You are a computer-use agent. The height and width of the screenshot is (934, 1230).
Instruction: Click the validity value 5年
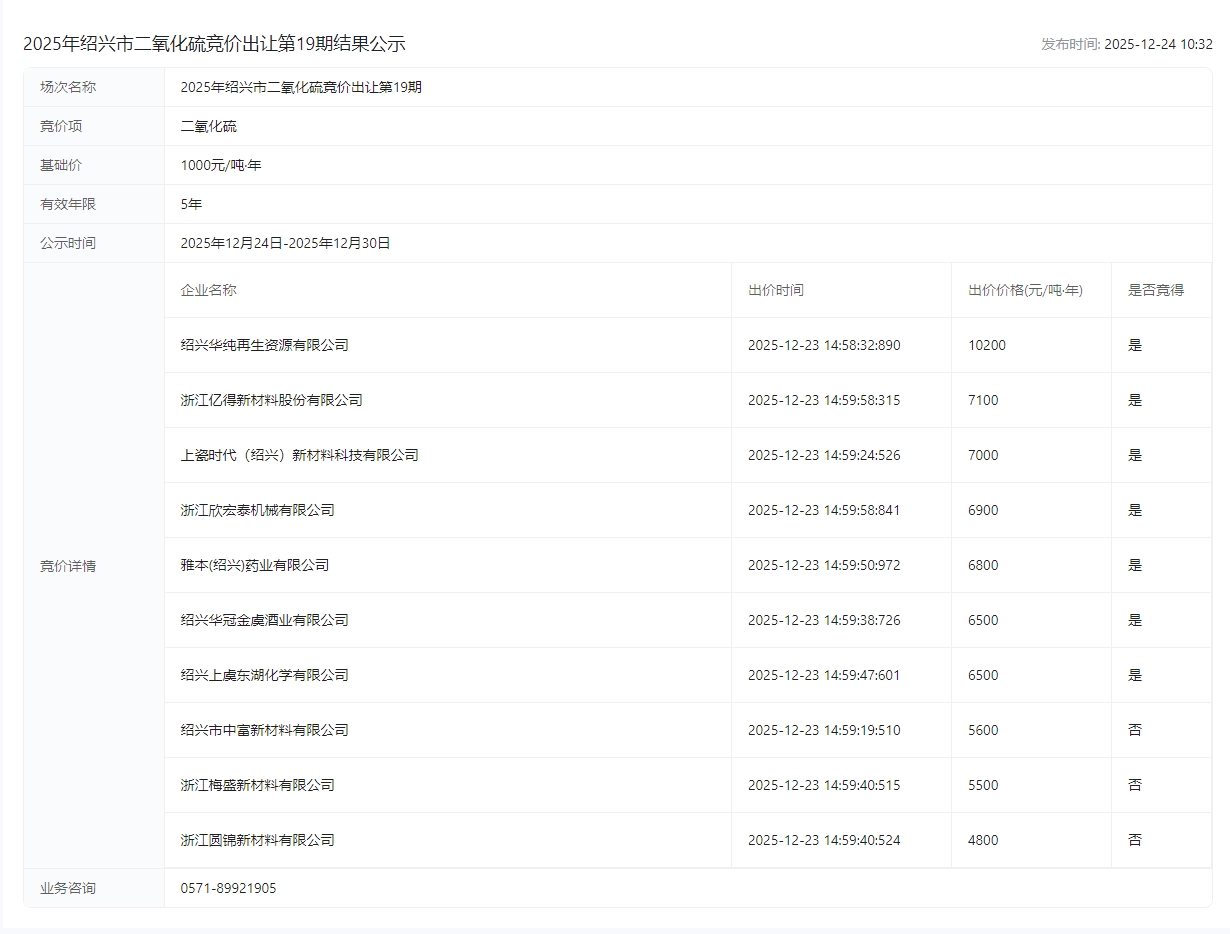[191, 204]
